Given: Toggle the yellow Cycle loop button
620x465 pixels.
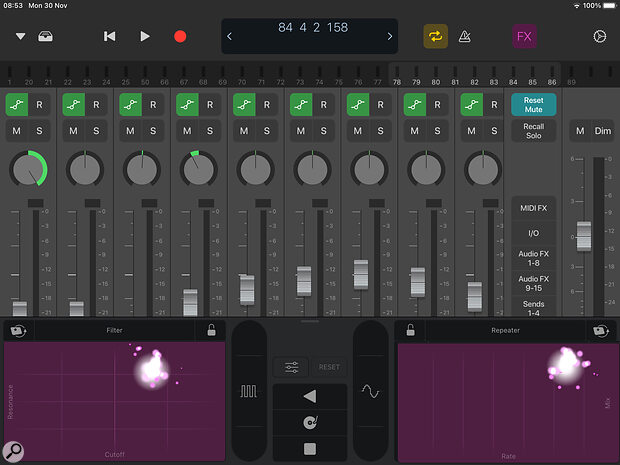Looking at the screenshot, I should coord(435,36).
